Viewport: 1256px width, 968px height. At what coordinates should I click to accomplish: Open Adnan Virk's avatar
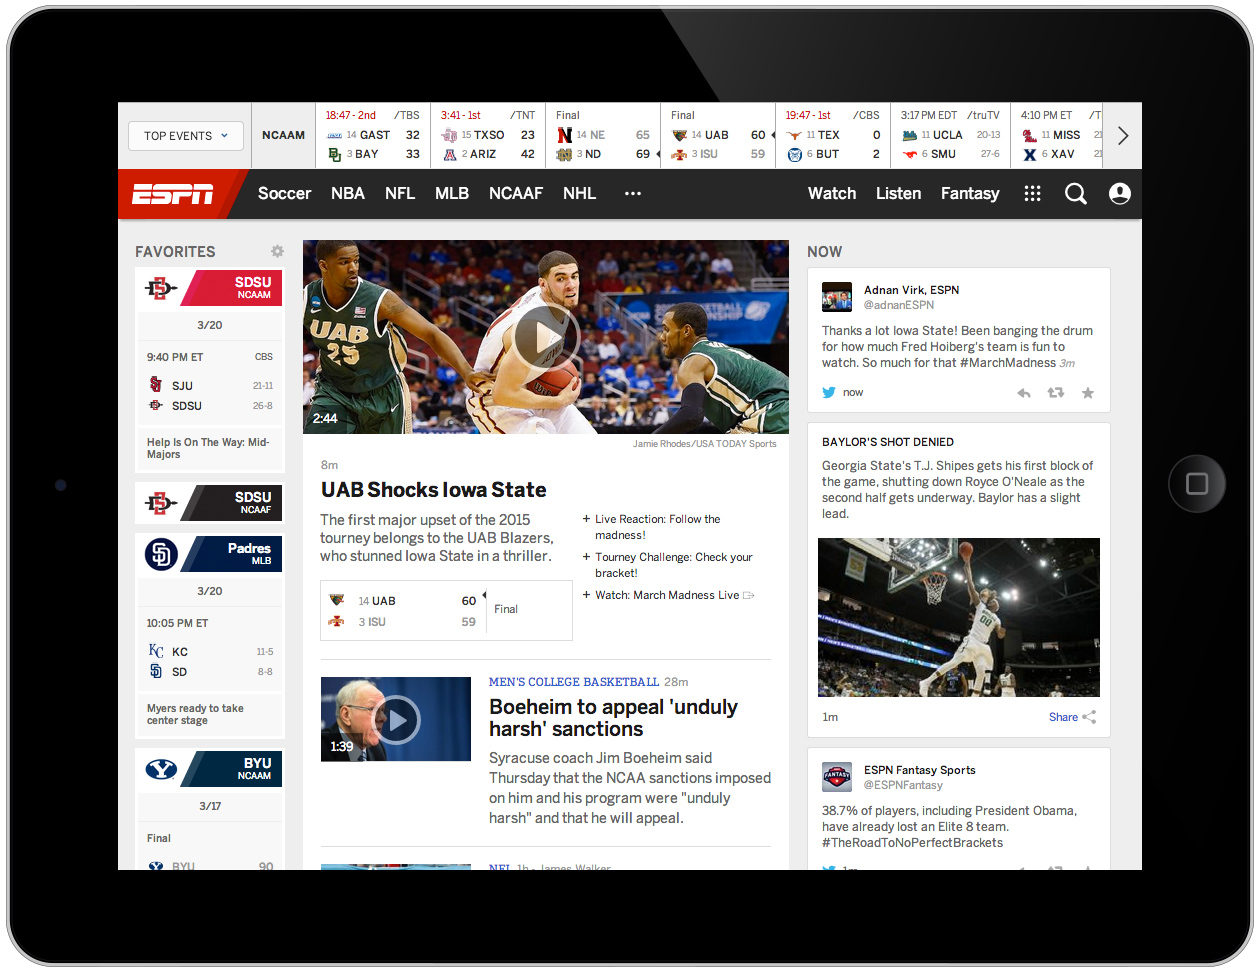837,297
